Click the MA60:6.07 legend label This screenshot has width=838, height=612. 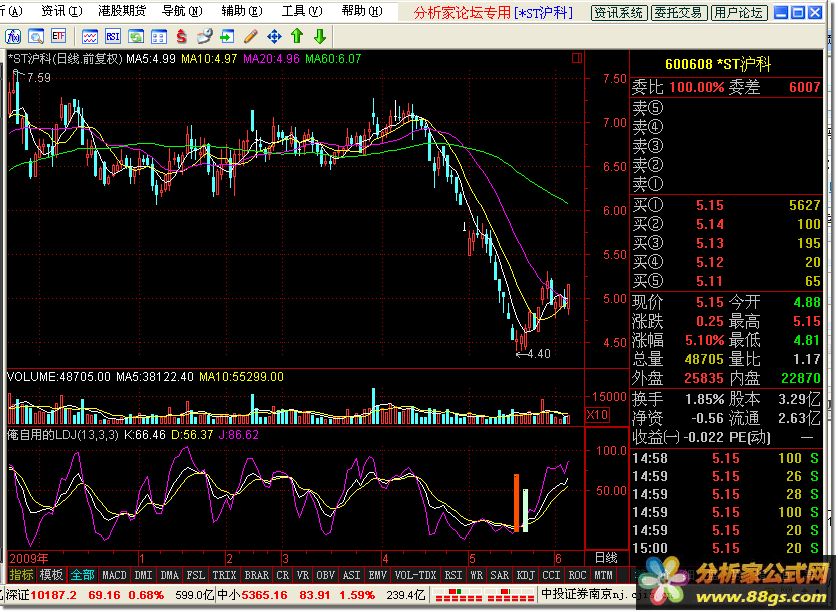(333, 58)
